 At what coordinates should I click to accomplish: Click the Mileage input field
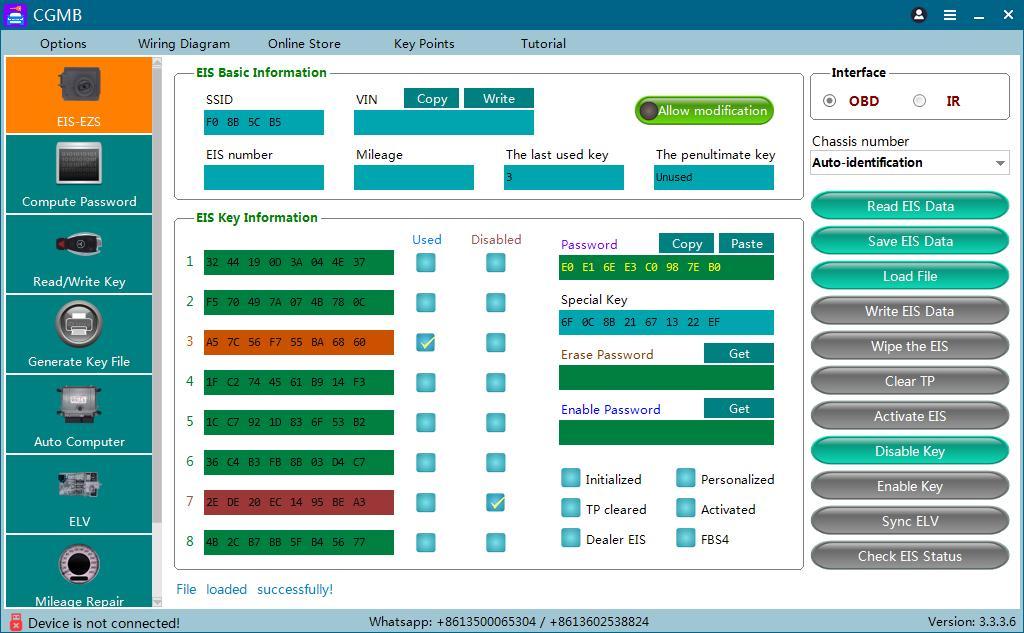coord(413,177)
